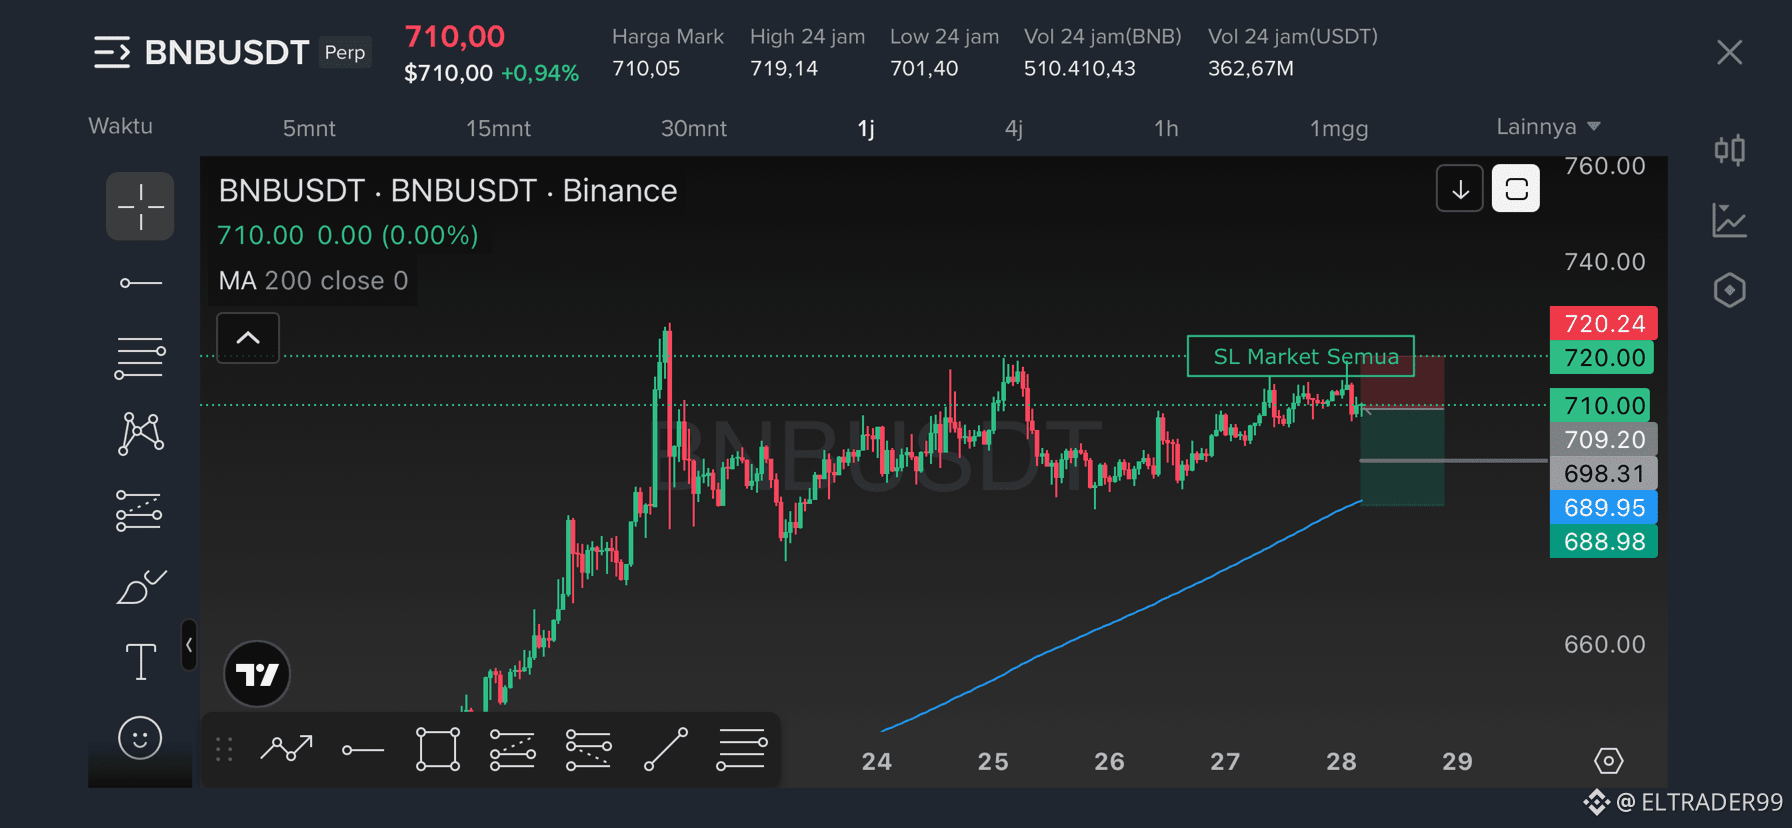1792x828 pixels.
Task: Click the 720.24 red price label
Action: click(1603, 323)
